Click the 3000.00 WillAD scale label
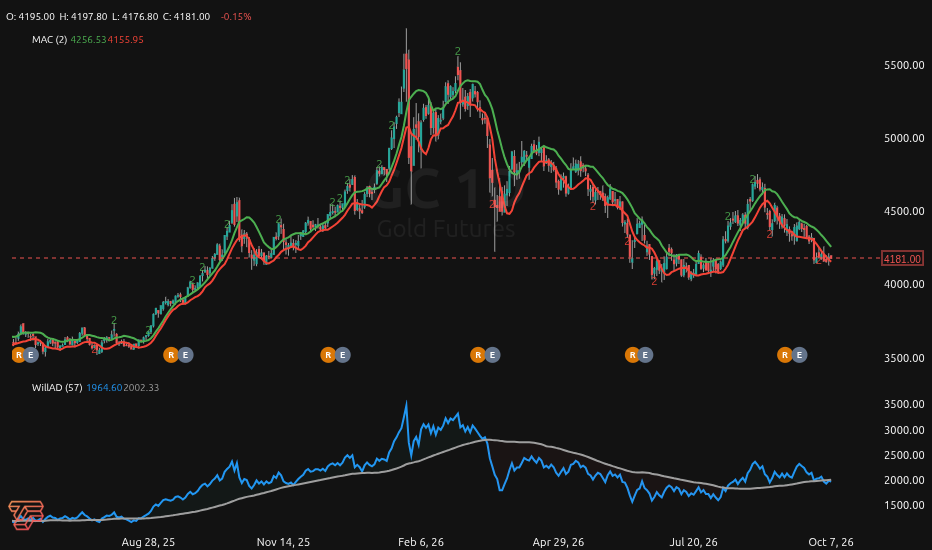The image size is (932, 550). click(904, 430)
